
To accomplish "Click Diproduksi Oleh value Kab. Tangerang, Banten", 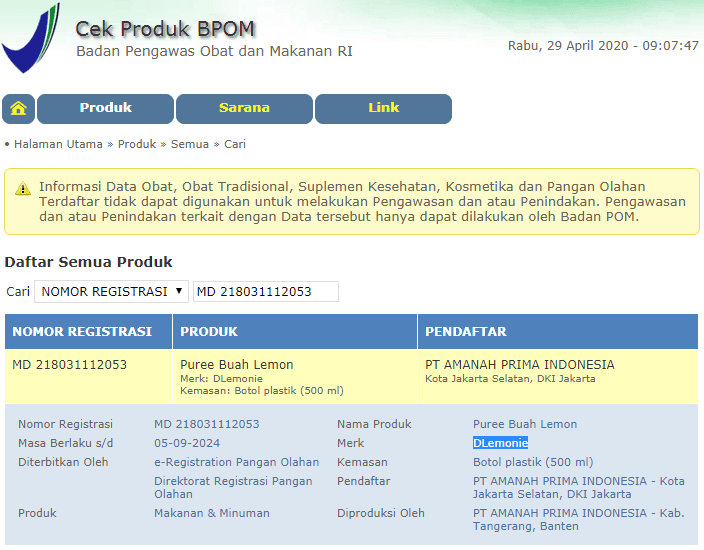I will (x=579, y=519).
